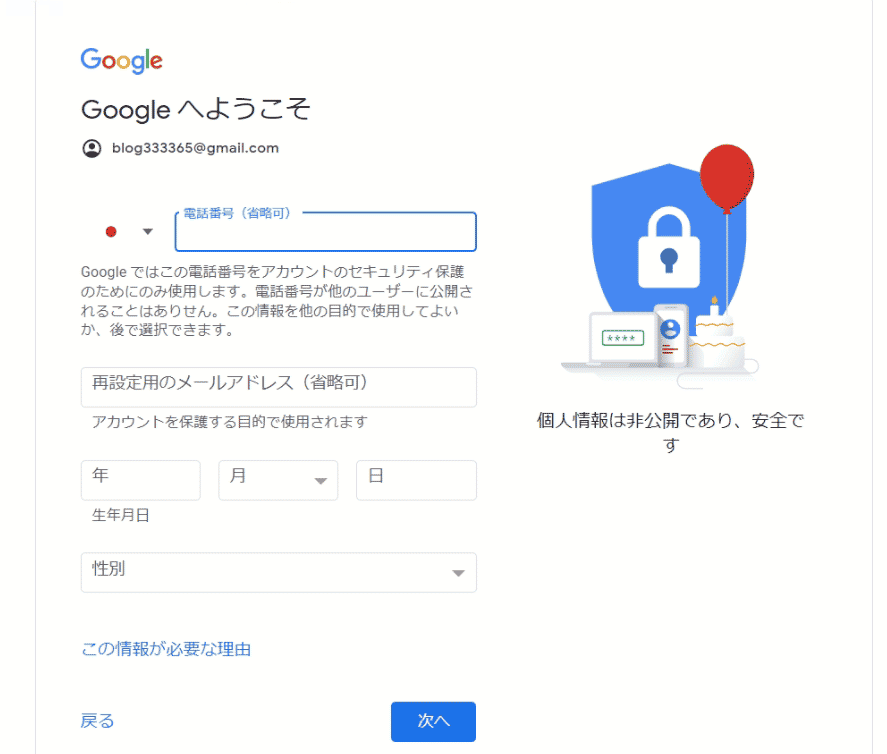887x754 pixels.
Task: Click the 再設定用のメールアドレス recovery email field
Action: point(278,387)
